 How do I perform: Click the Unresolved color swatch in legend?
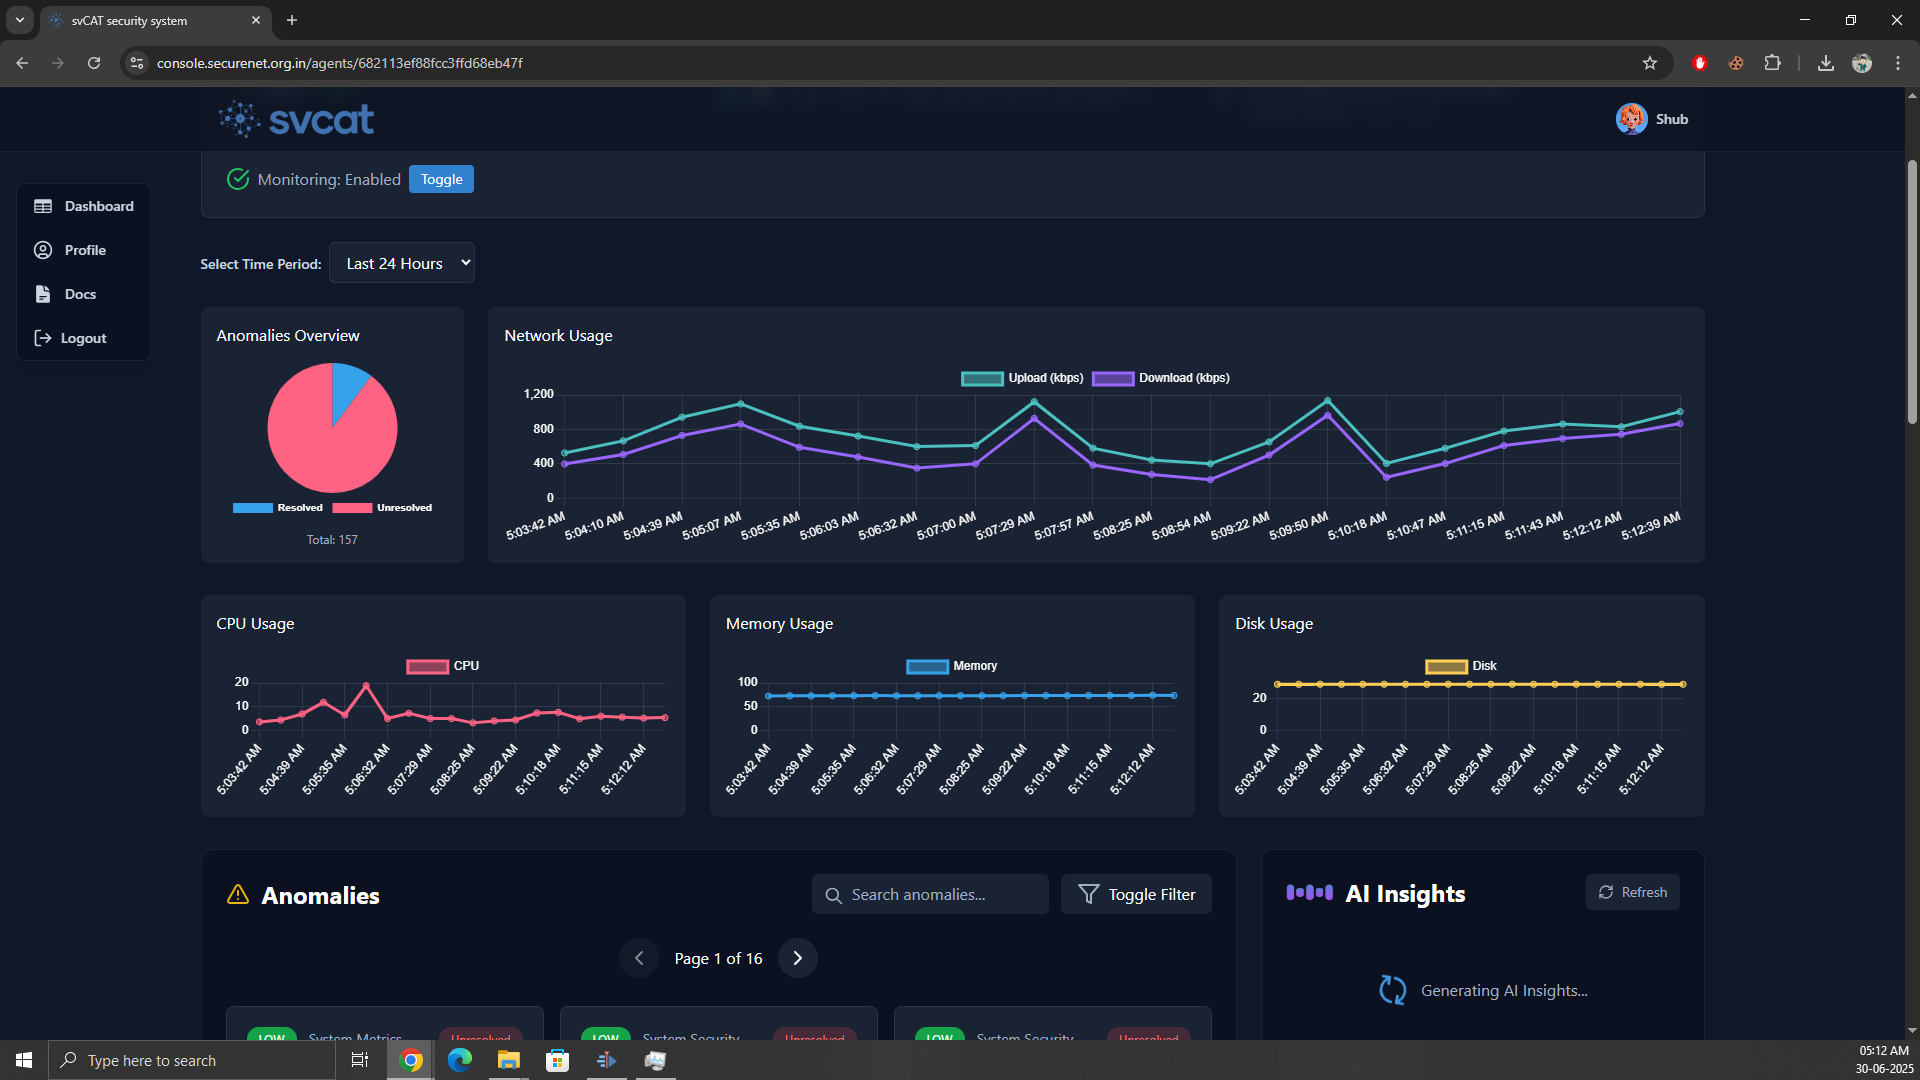352,508
